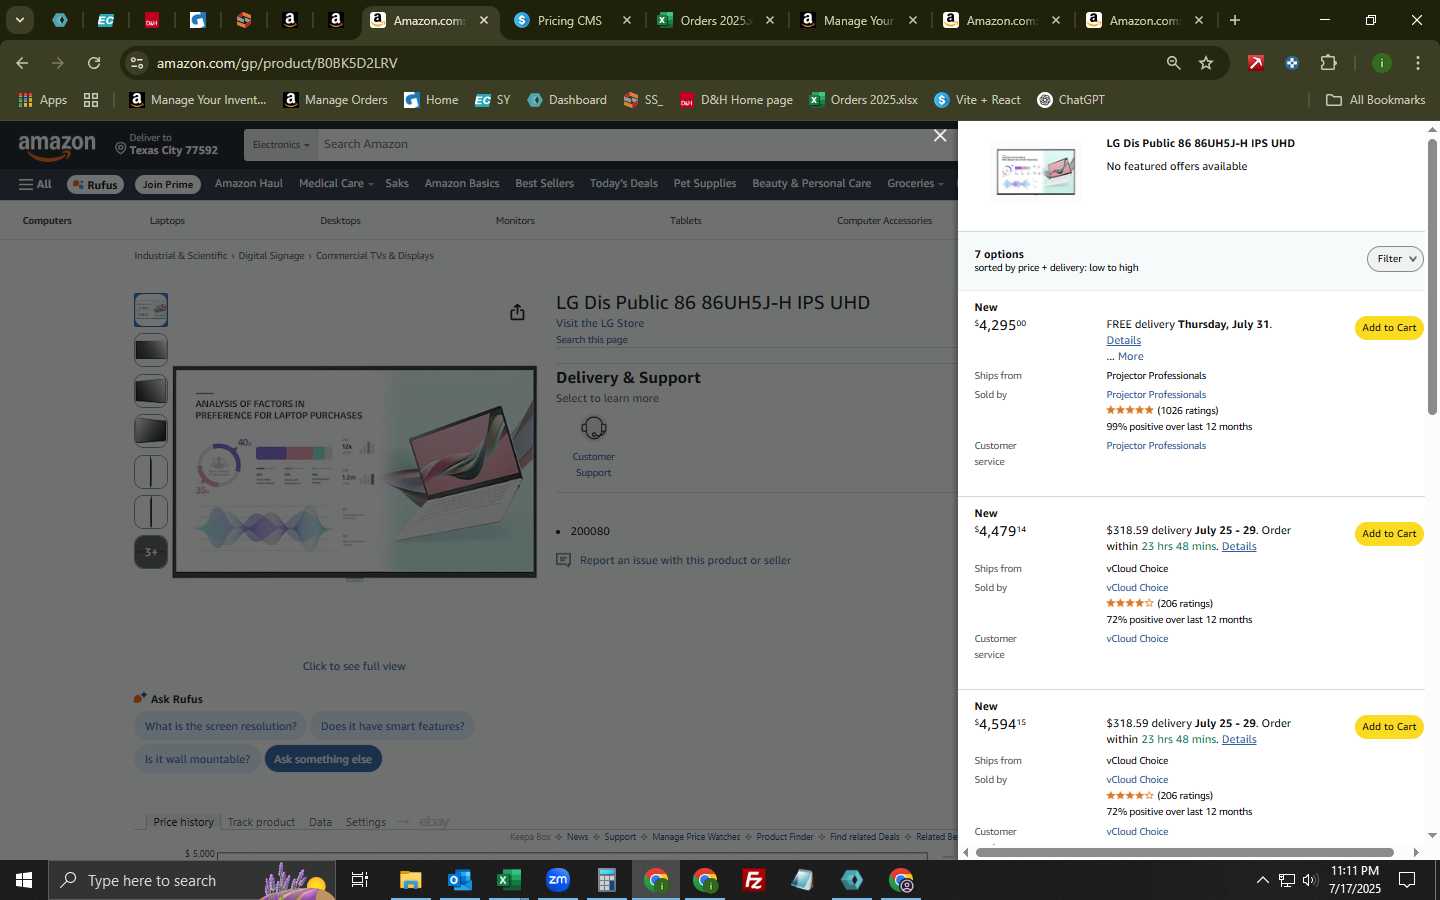1440x900 pixels.
Task: Close the offers side panel with X
Action: tap(940, 136)
